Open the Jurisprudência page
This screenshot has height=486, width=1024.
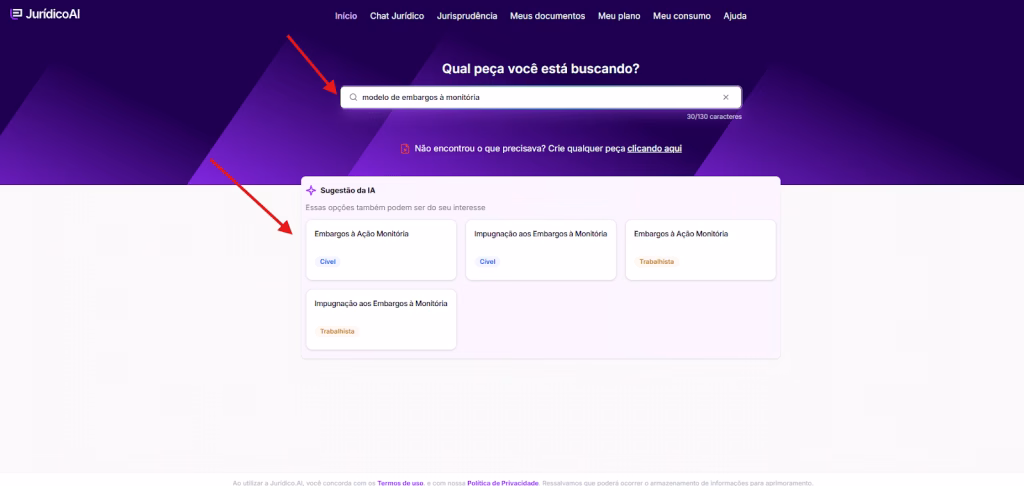click(467, 16)
